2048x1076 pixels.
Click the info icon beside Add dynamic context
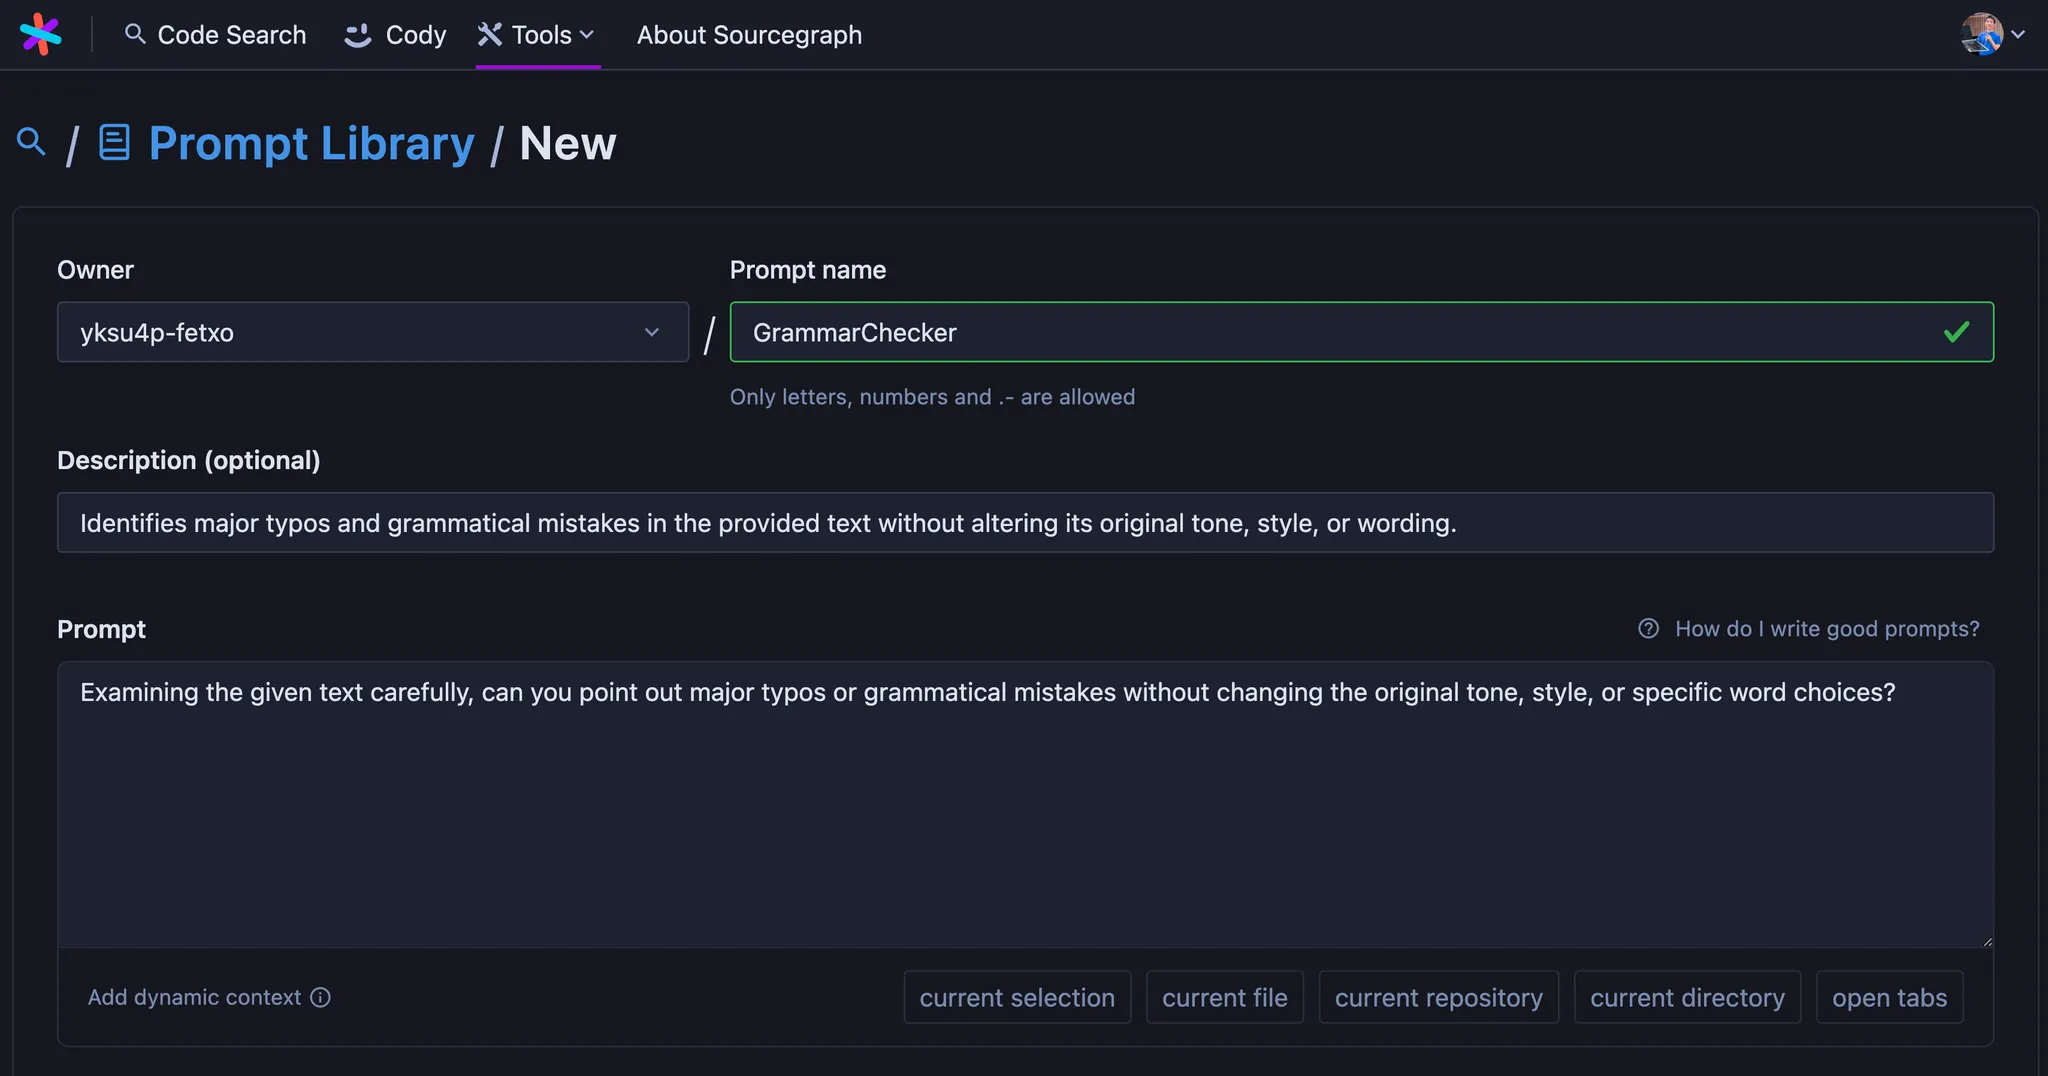pyautogui.click(x=320, y=997)
